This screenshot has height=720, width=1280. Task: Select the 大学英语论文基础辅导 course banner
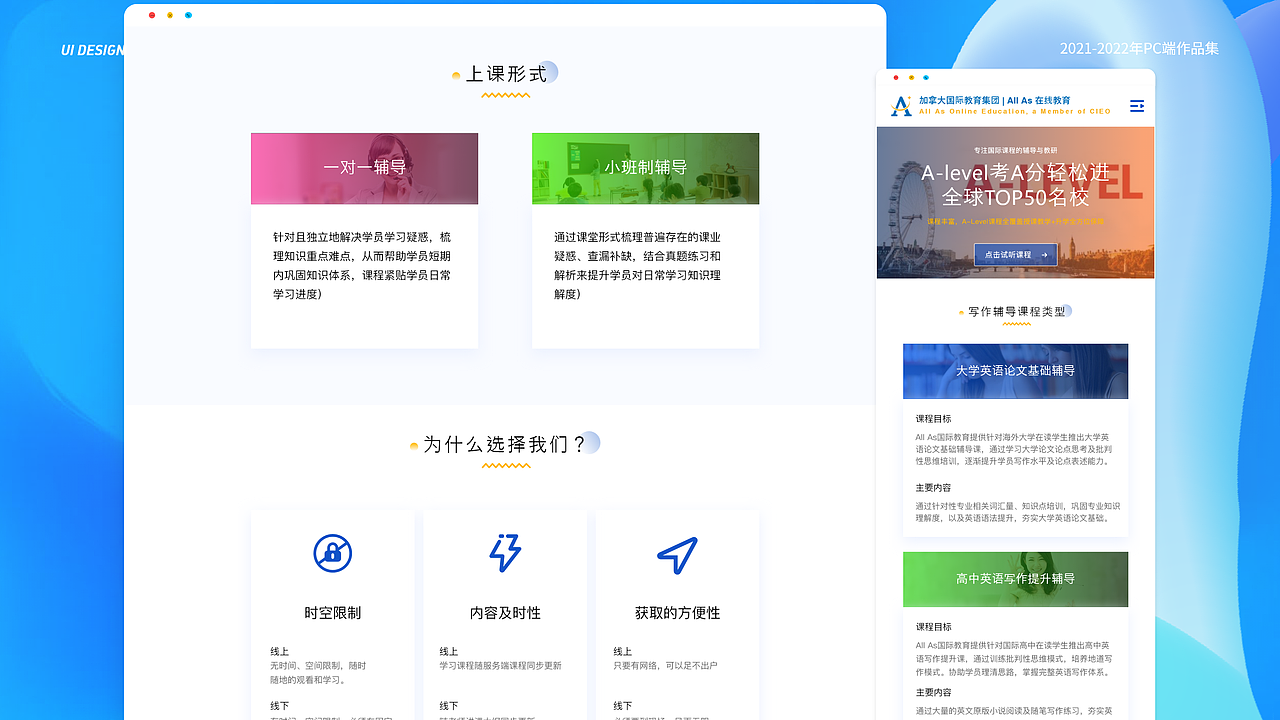click(1015, 371)
